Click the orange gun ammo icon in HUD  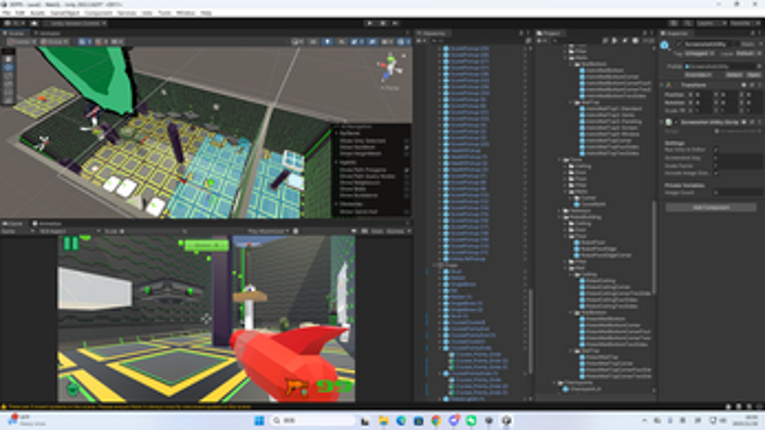(297, 388)
